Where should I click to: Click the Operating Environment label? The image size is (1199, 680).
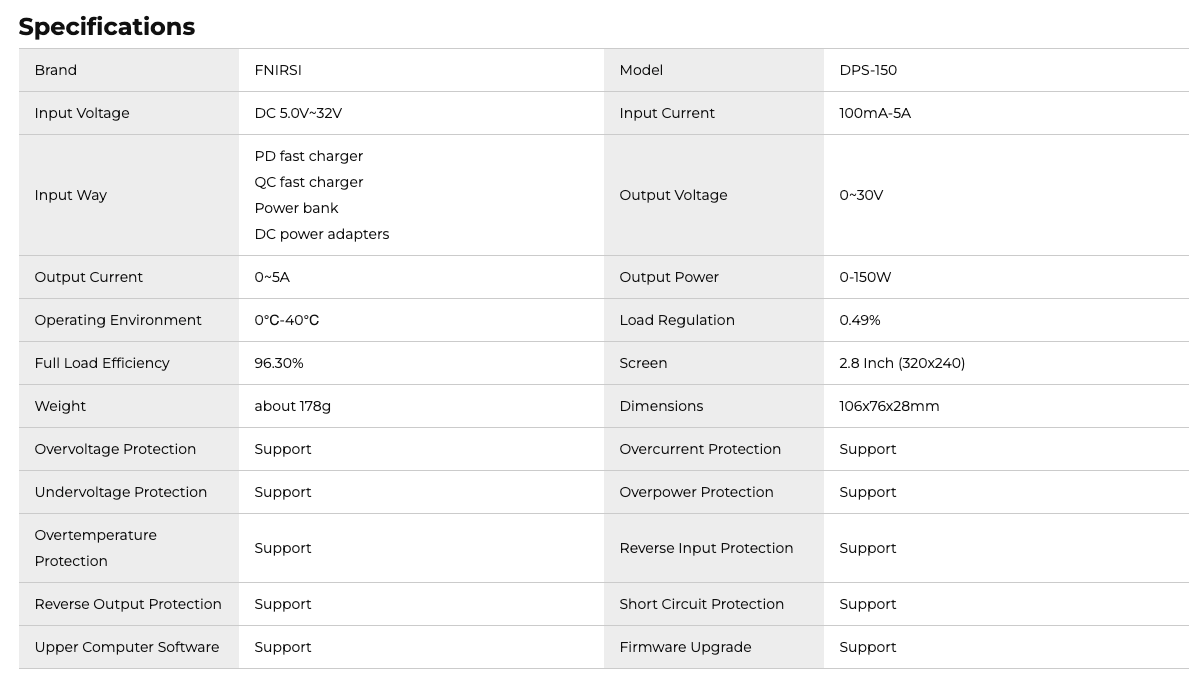point(118,320)
